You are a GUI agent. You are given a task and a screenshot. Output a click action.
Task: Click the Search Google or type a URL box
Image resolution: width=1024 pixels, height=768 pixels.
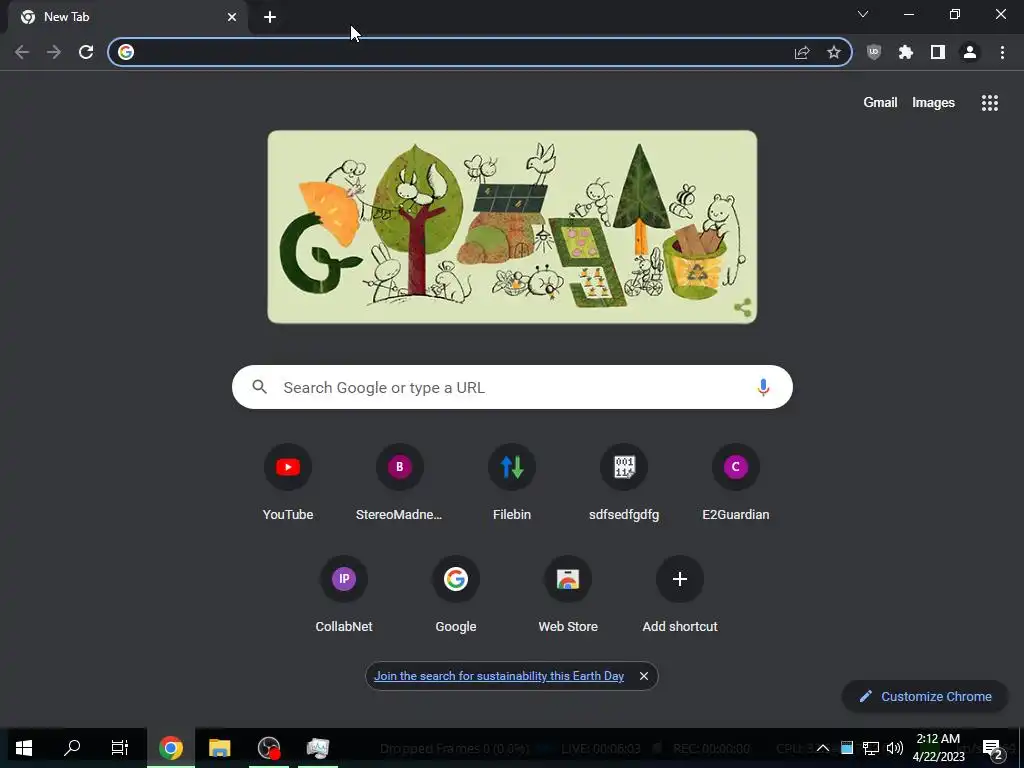pos(512,387)
